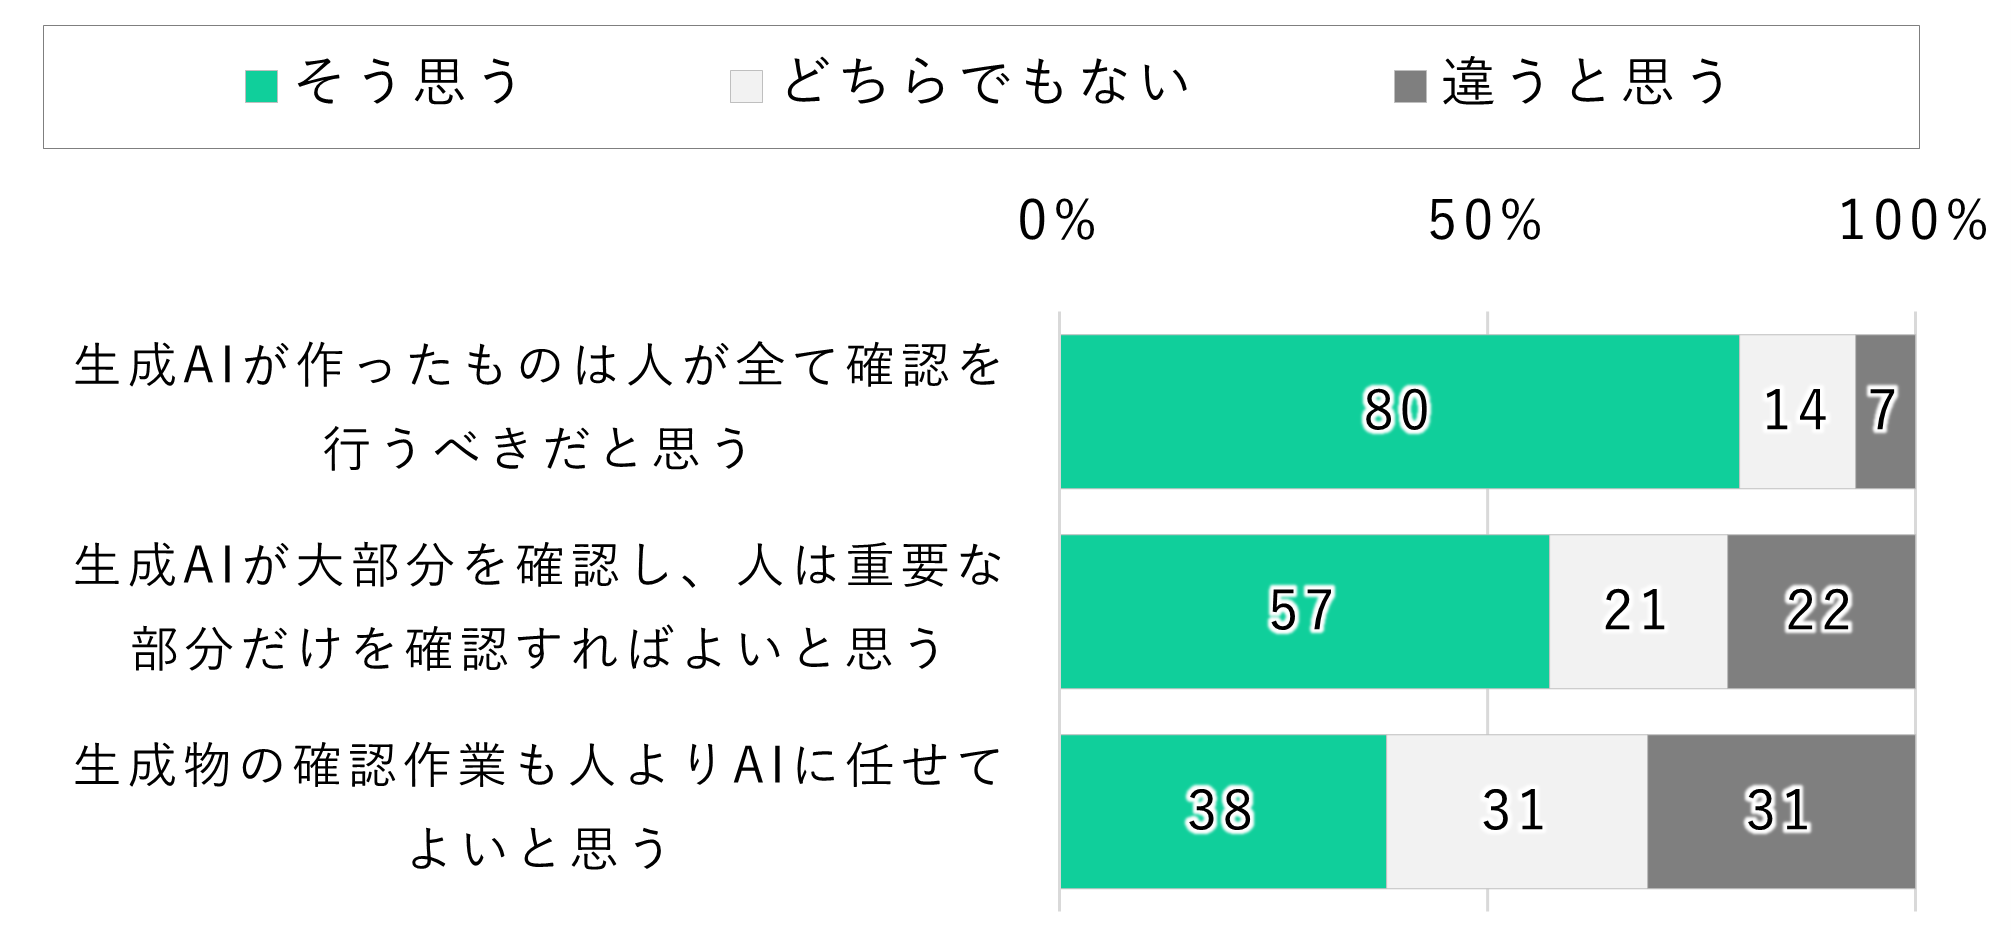Click the どちらでもない legend label

coord(986,82)
